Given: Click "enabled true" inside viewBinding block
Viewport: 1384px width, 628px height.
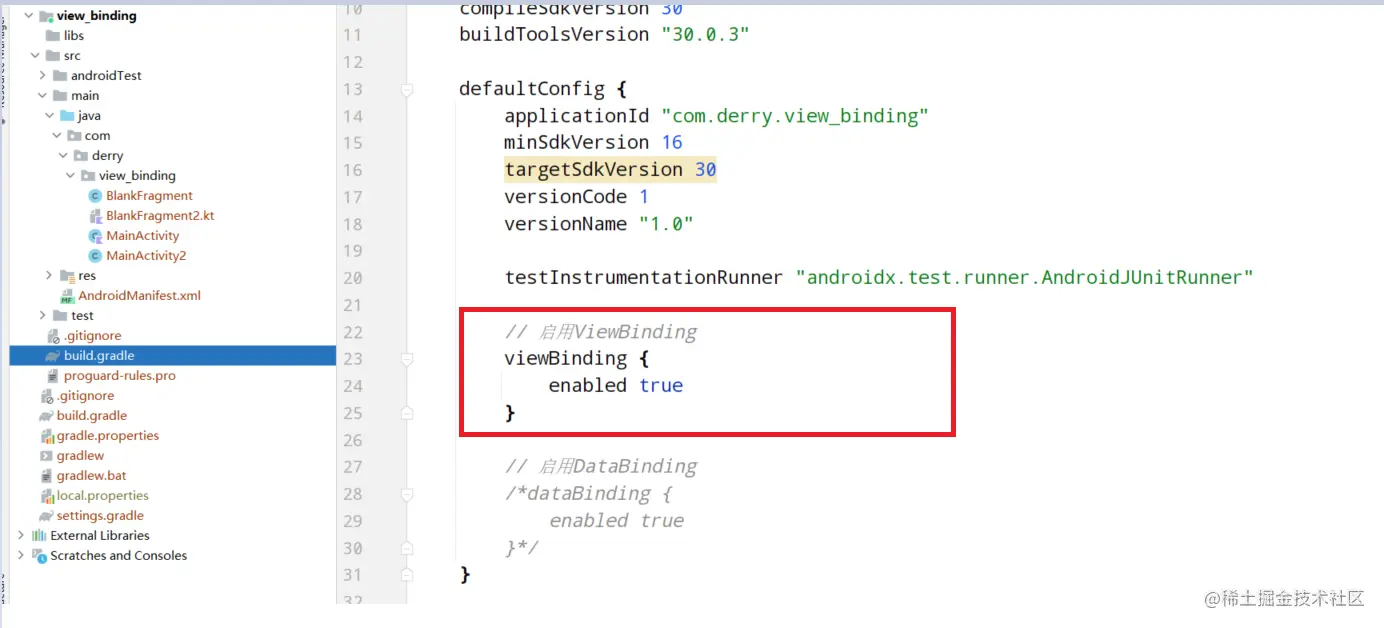Looking at the screenshot, I should pos(616,385).
